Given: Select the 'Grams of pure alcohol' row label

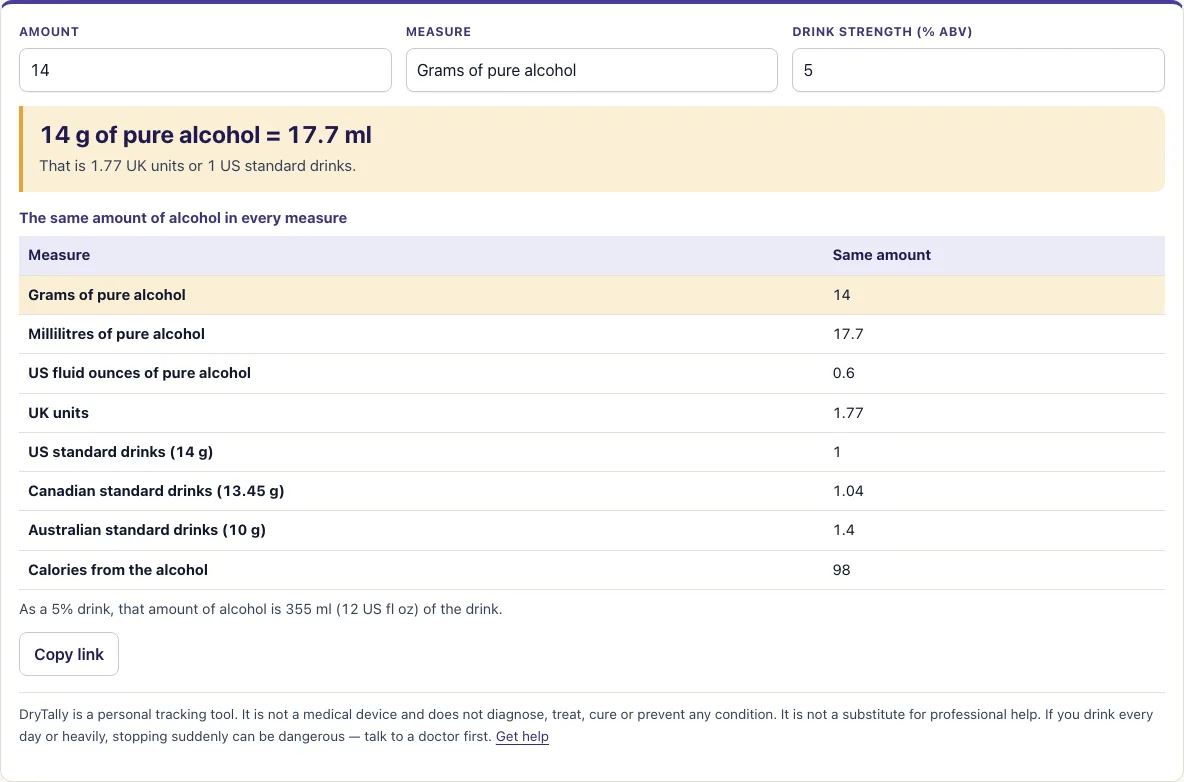Looking at the screenshot, I should (106, 295).
